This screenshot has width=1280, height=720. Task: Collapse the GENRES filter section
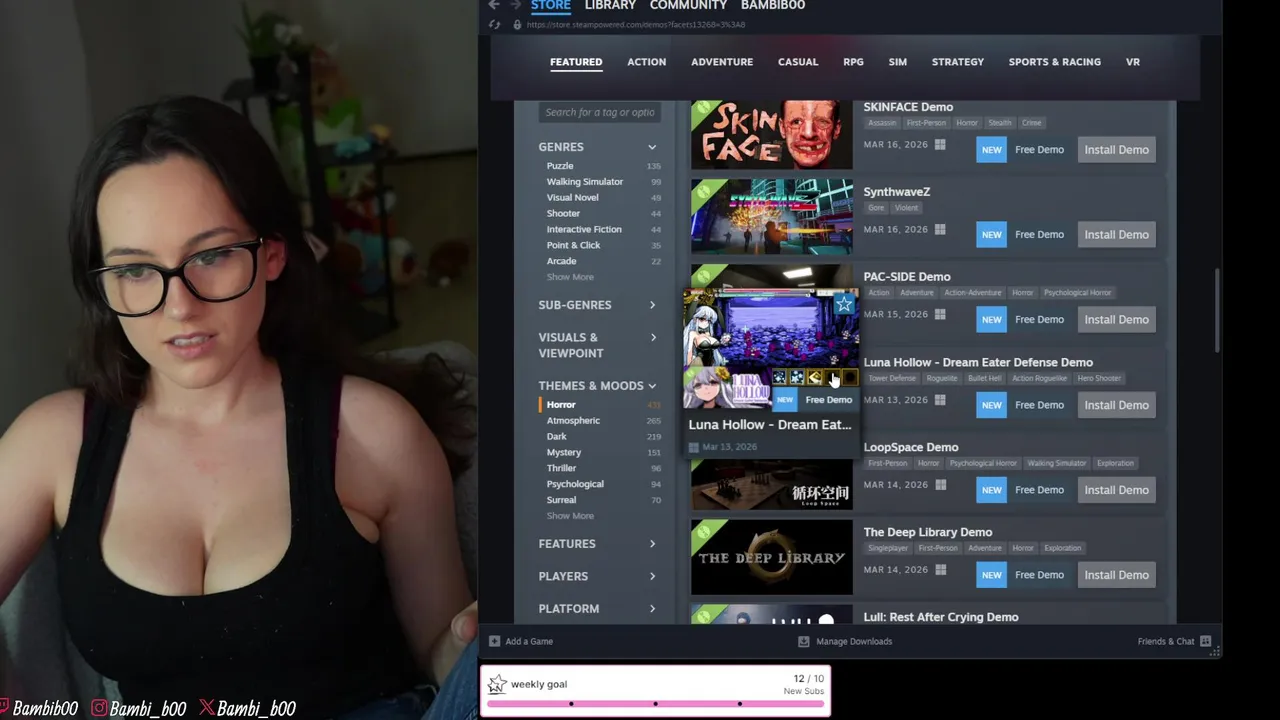(652, 147)
